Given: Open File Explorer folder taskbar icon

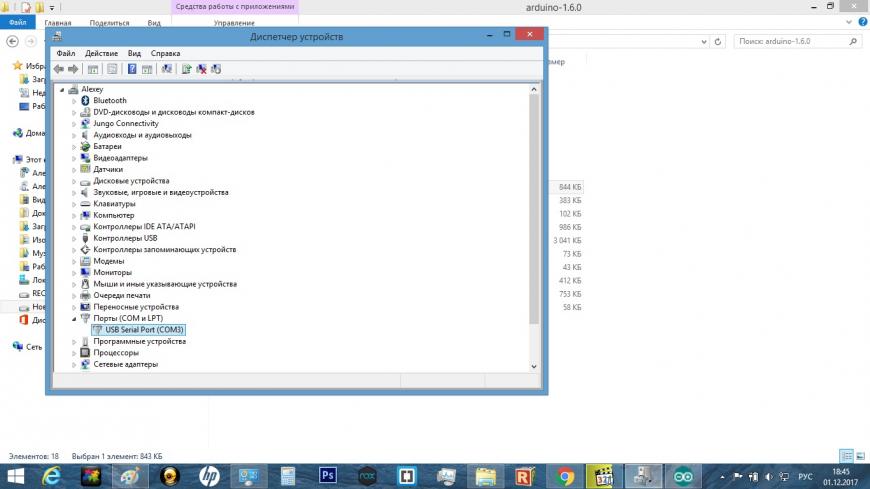Looking at the screenshot, I should tap(485, 477).
